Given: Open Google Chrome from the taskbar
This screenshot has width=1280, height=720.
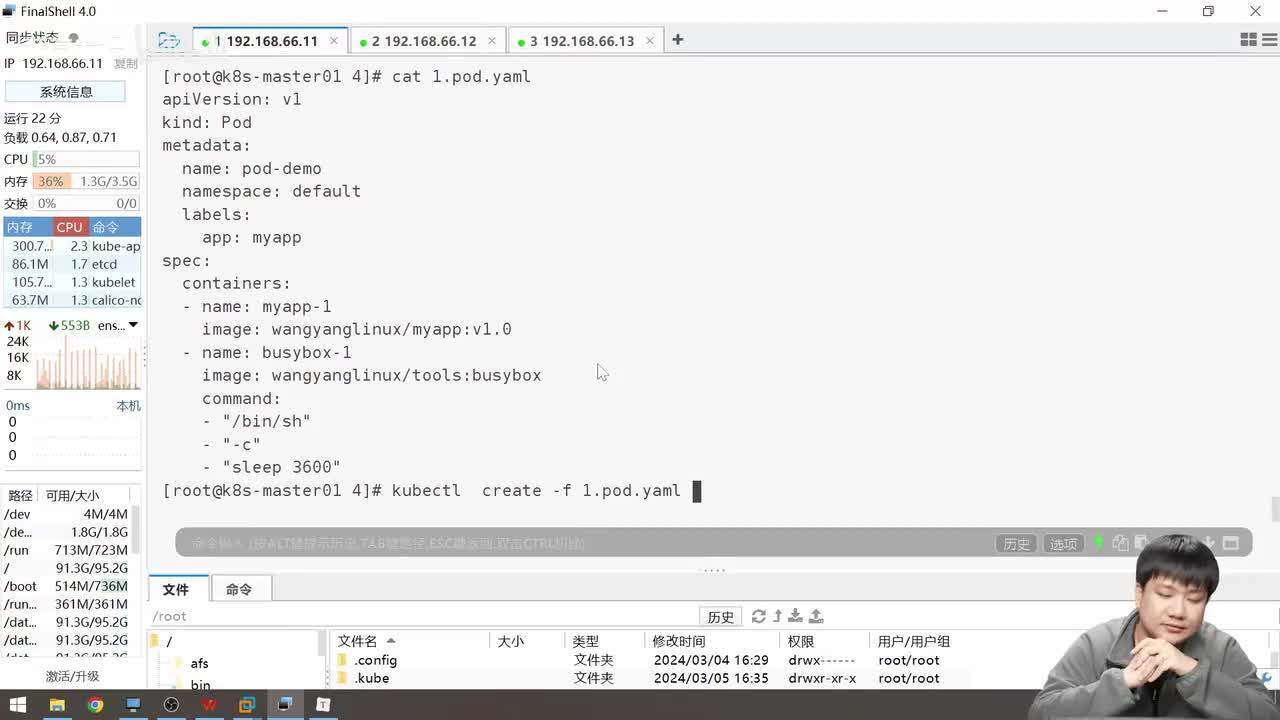Looking at the screenshot, I should pyautogui.click(x=95, y=705).
